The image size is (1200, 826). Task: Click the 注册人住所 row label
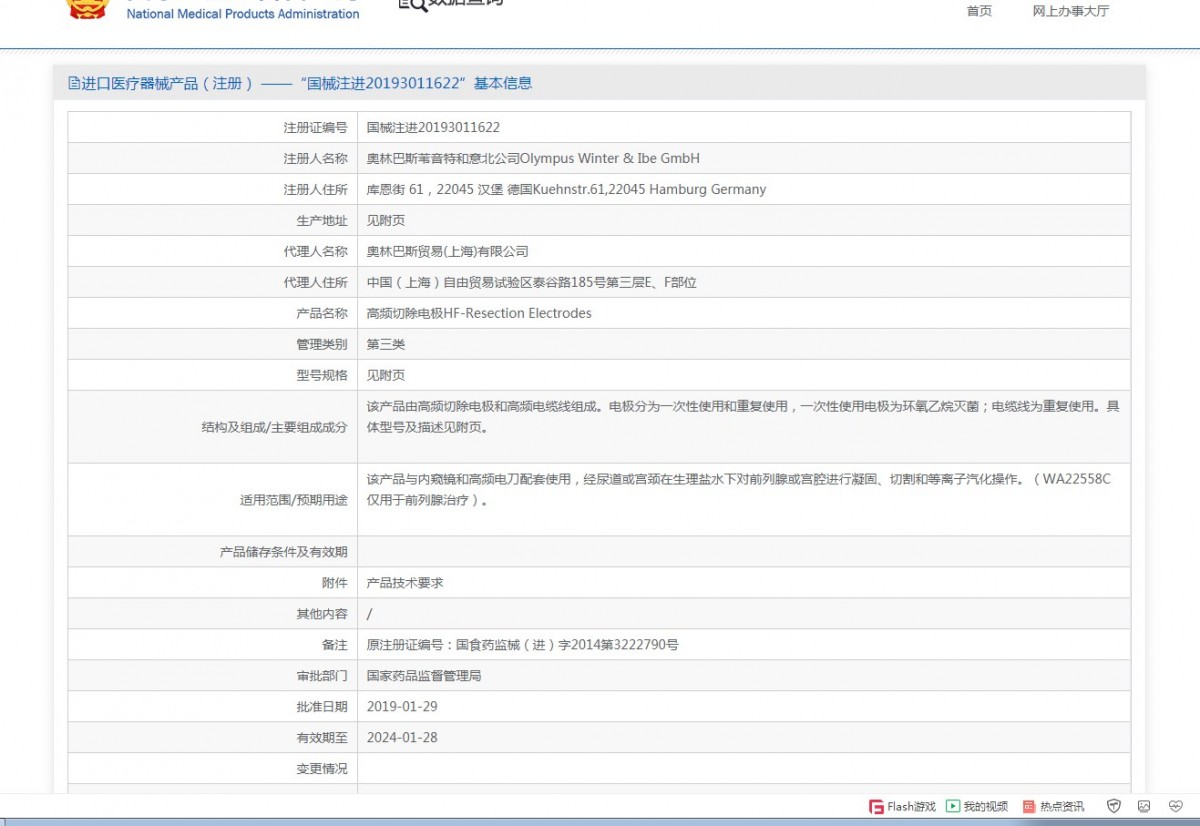pyautogui.click(x=315, y=189)
